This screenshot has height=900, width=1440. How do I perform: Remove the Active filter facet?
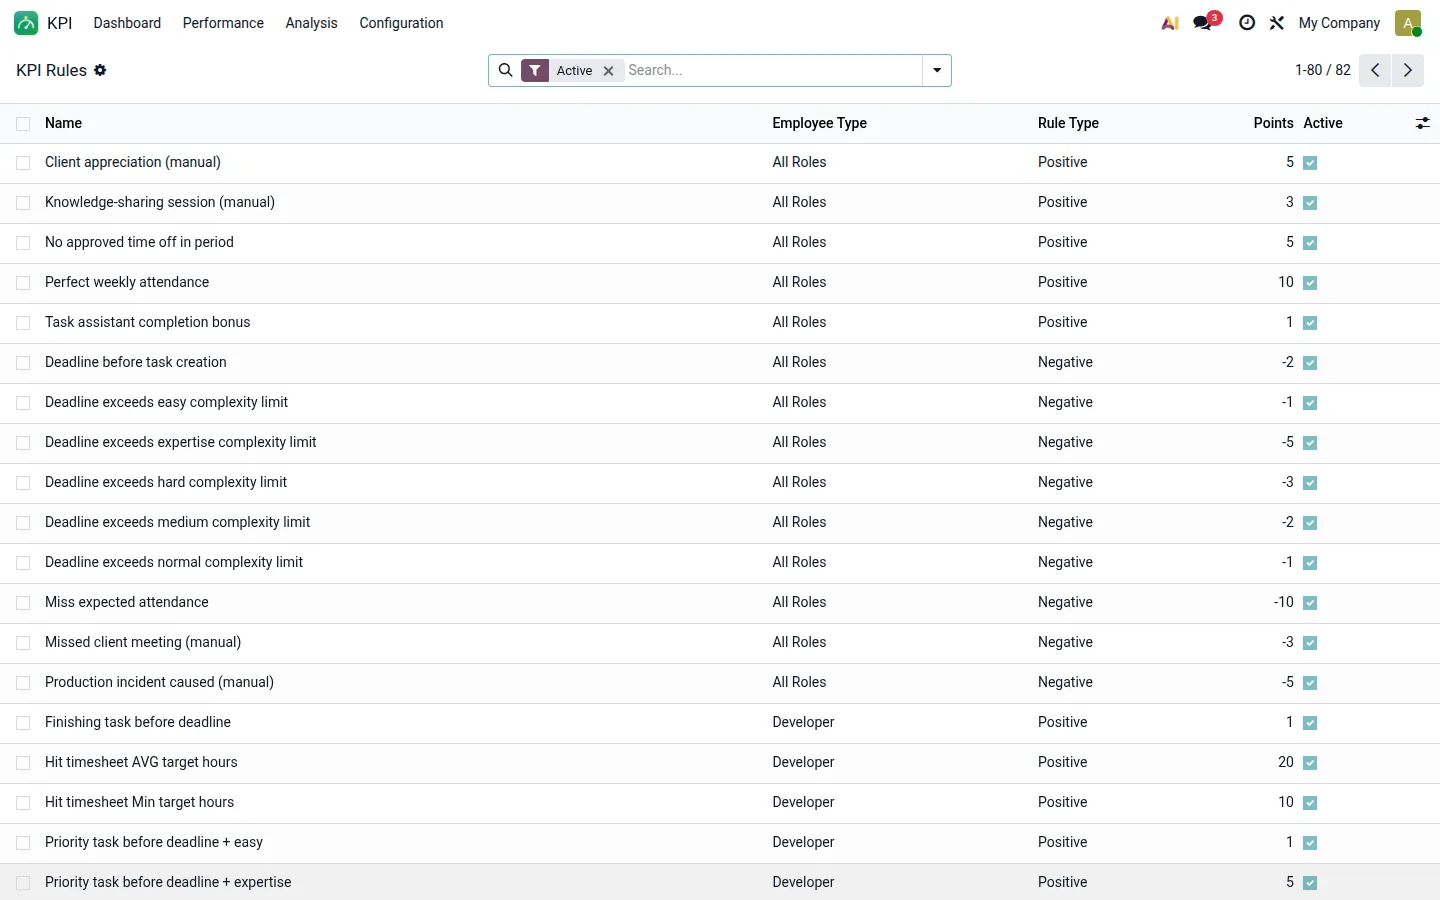[608, 71]
